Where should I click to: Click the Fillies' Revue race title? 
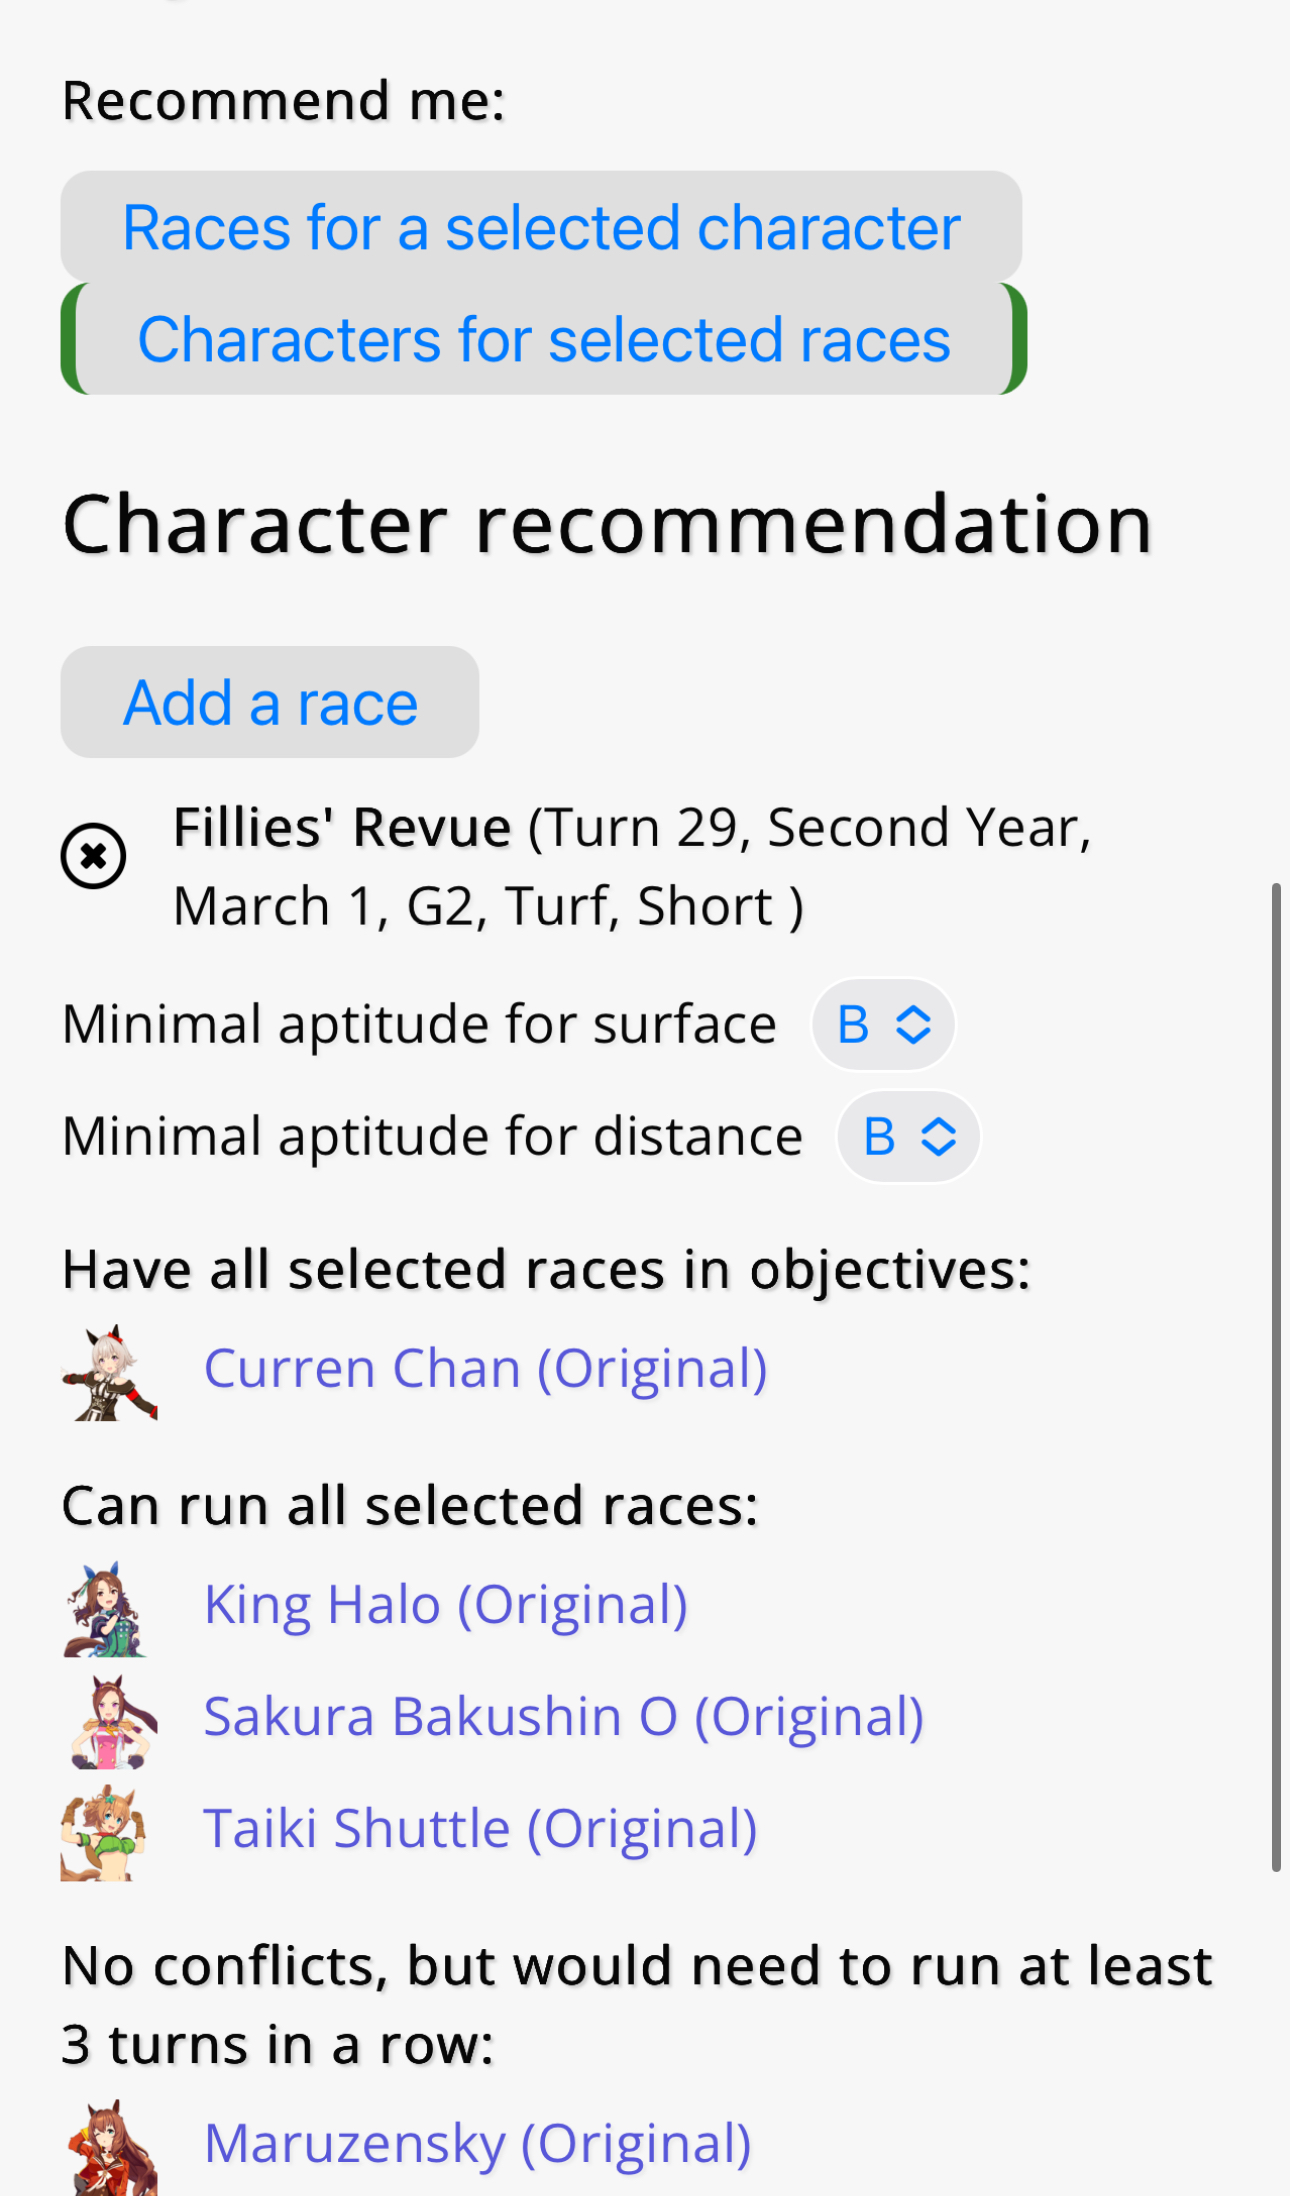[x=342, y=828]
